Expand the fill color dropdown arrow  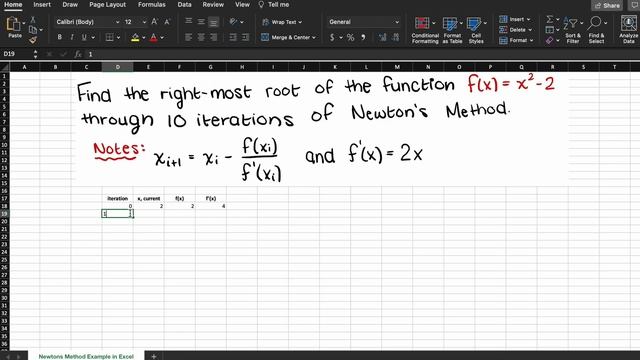pyautogui.click(x=144, y=38)
